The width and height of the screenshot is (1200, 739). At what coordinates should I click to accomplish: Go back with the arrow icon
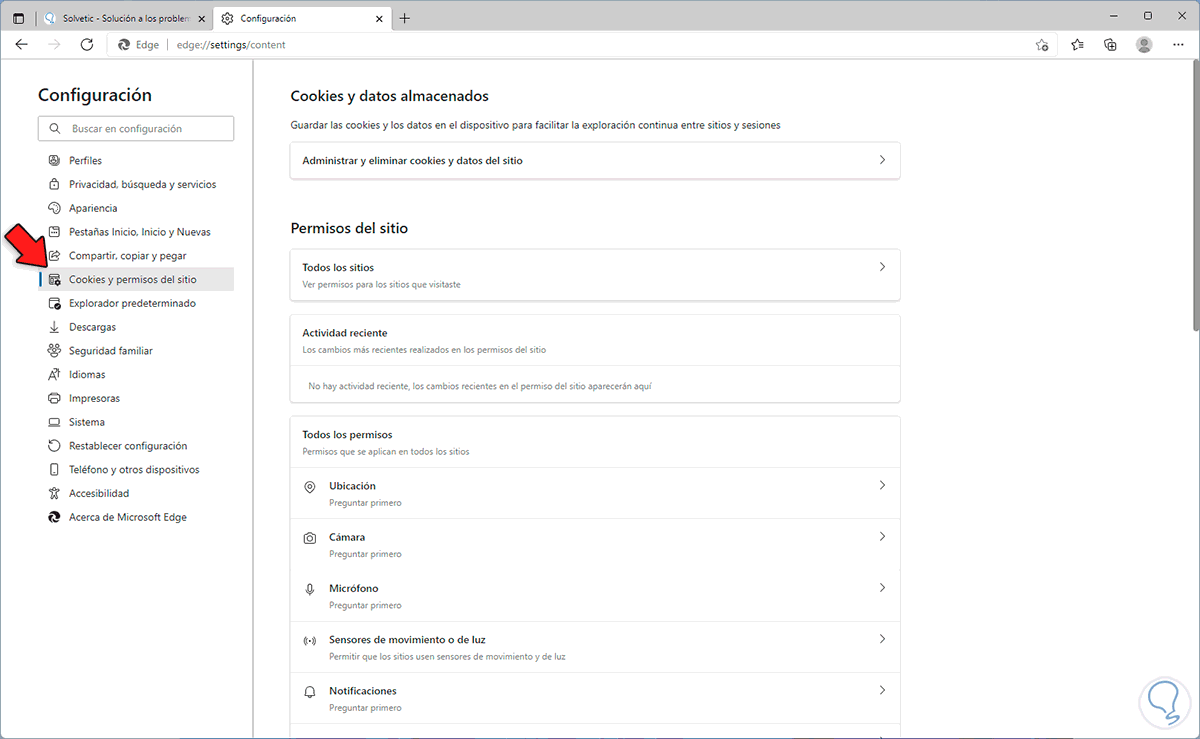(22, 45)
